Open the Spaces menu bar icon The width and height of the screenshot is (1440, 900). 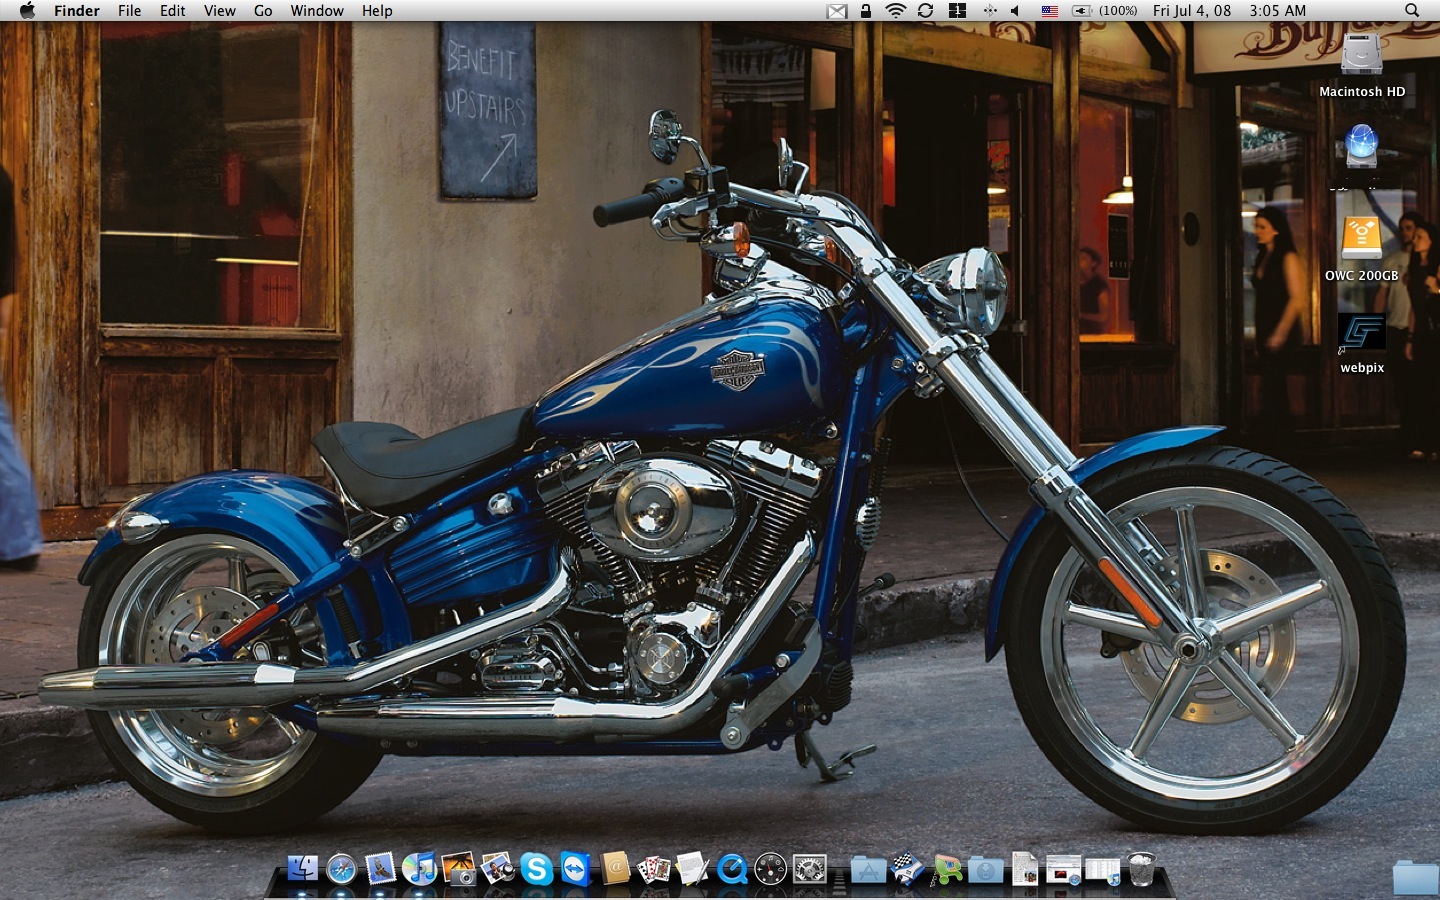(957, 10)
